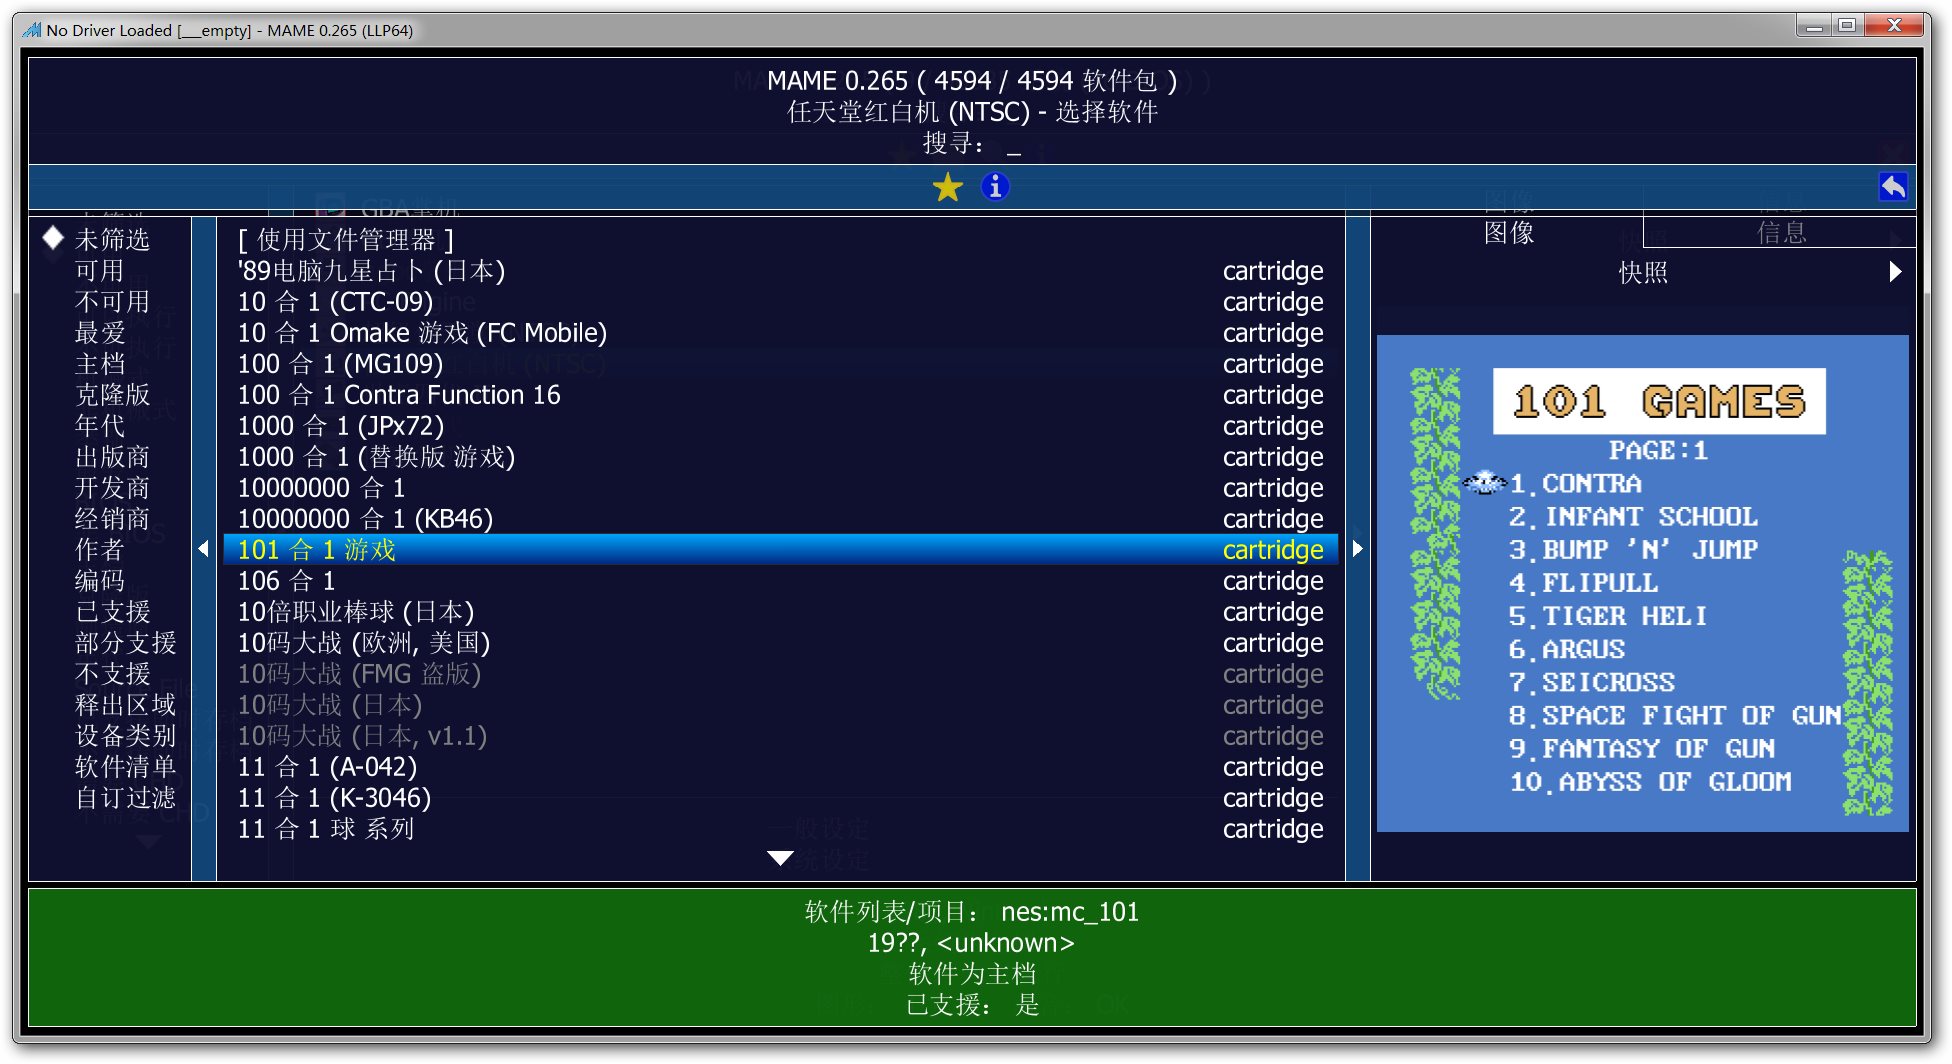Collapse right info panel arrow
1952x1064 pixels.
(1357, 548)
